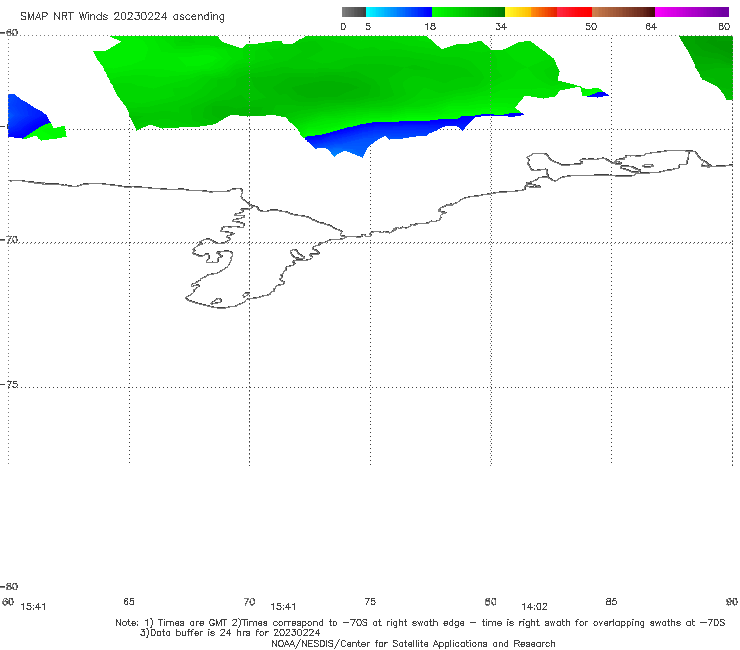Click the brown segment of the color bar
740x650 pixels.
(623, 12)
